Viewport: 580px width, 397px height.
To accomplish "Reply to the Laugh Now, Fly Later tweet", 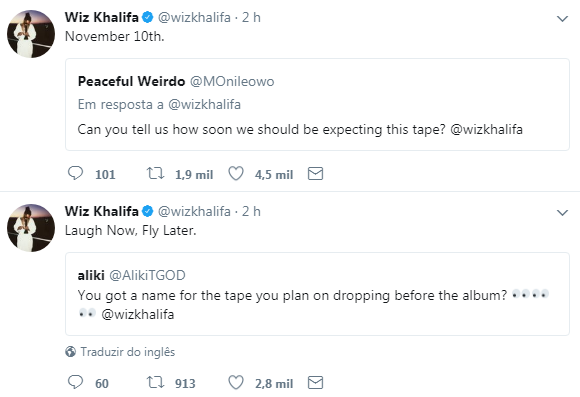I will [x=75, y=382].
